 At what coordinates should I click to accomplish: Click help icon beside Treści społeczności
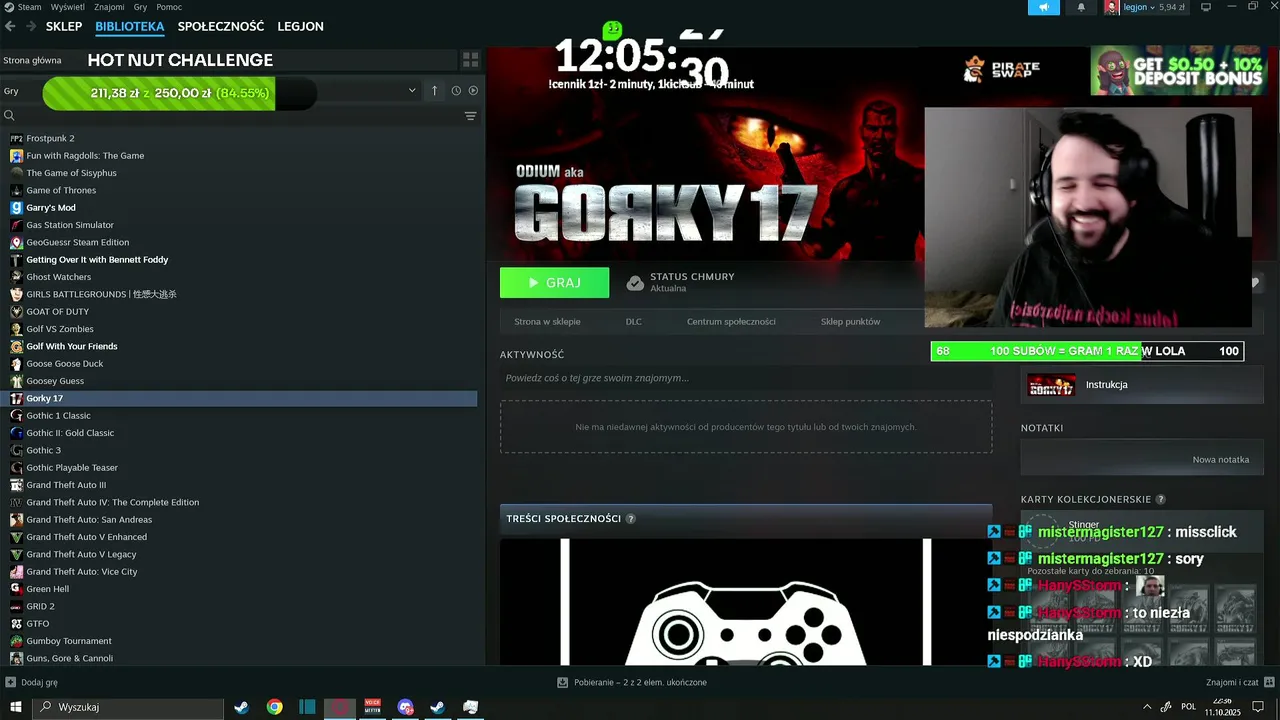(x=630, y=518)
